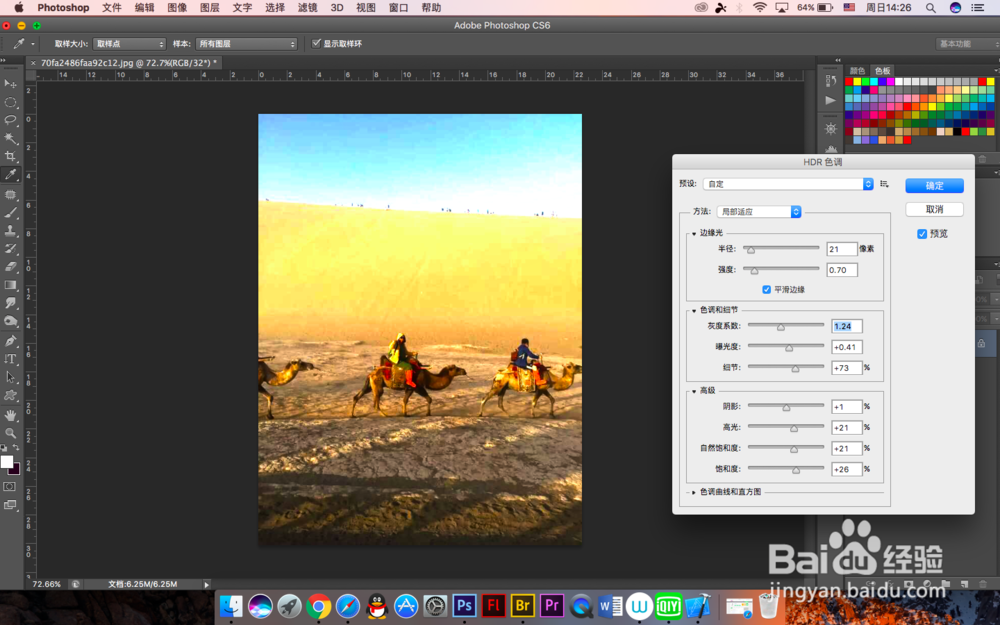This screenshot has height=625, width=1000.
Task: Swap foreground and background colors
Action: 16,448
